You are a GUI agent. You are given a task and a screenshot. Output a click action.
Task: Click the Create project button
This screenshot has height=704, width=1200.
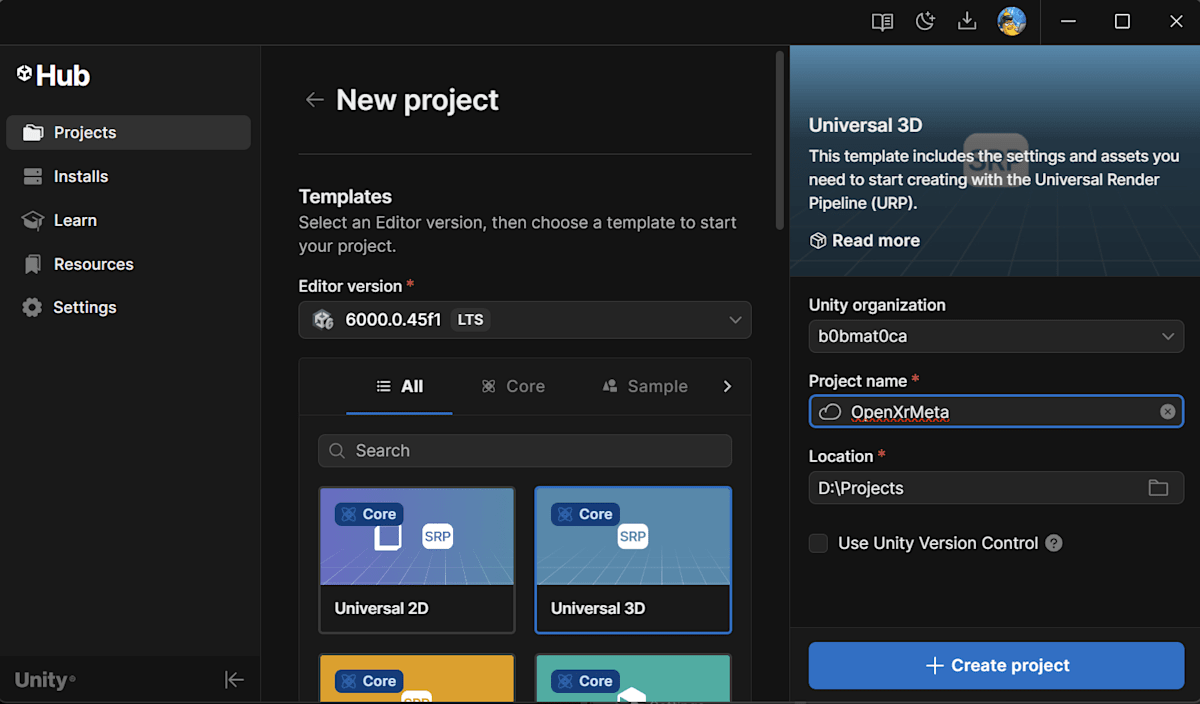click(x=996, y=665)
